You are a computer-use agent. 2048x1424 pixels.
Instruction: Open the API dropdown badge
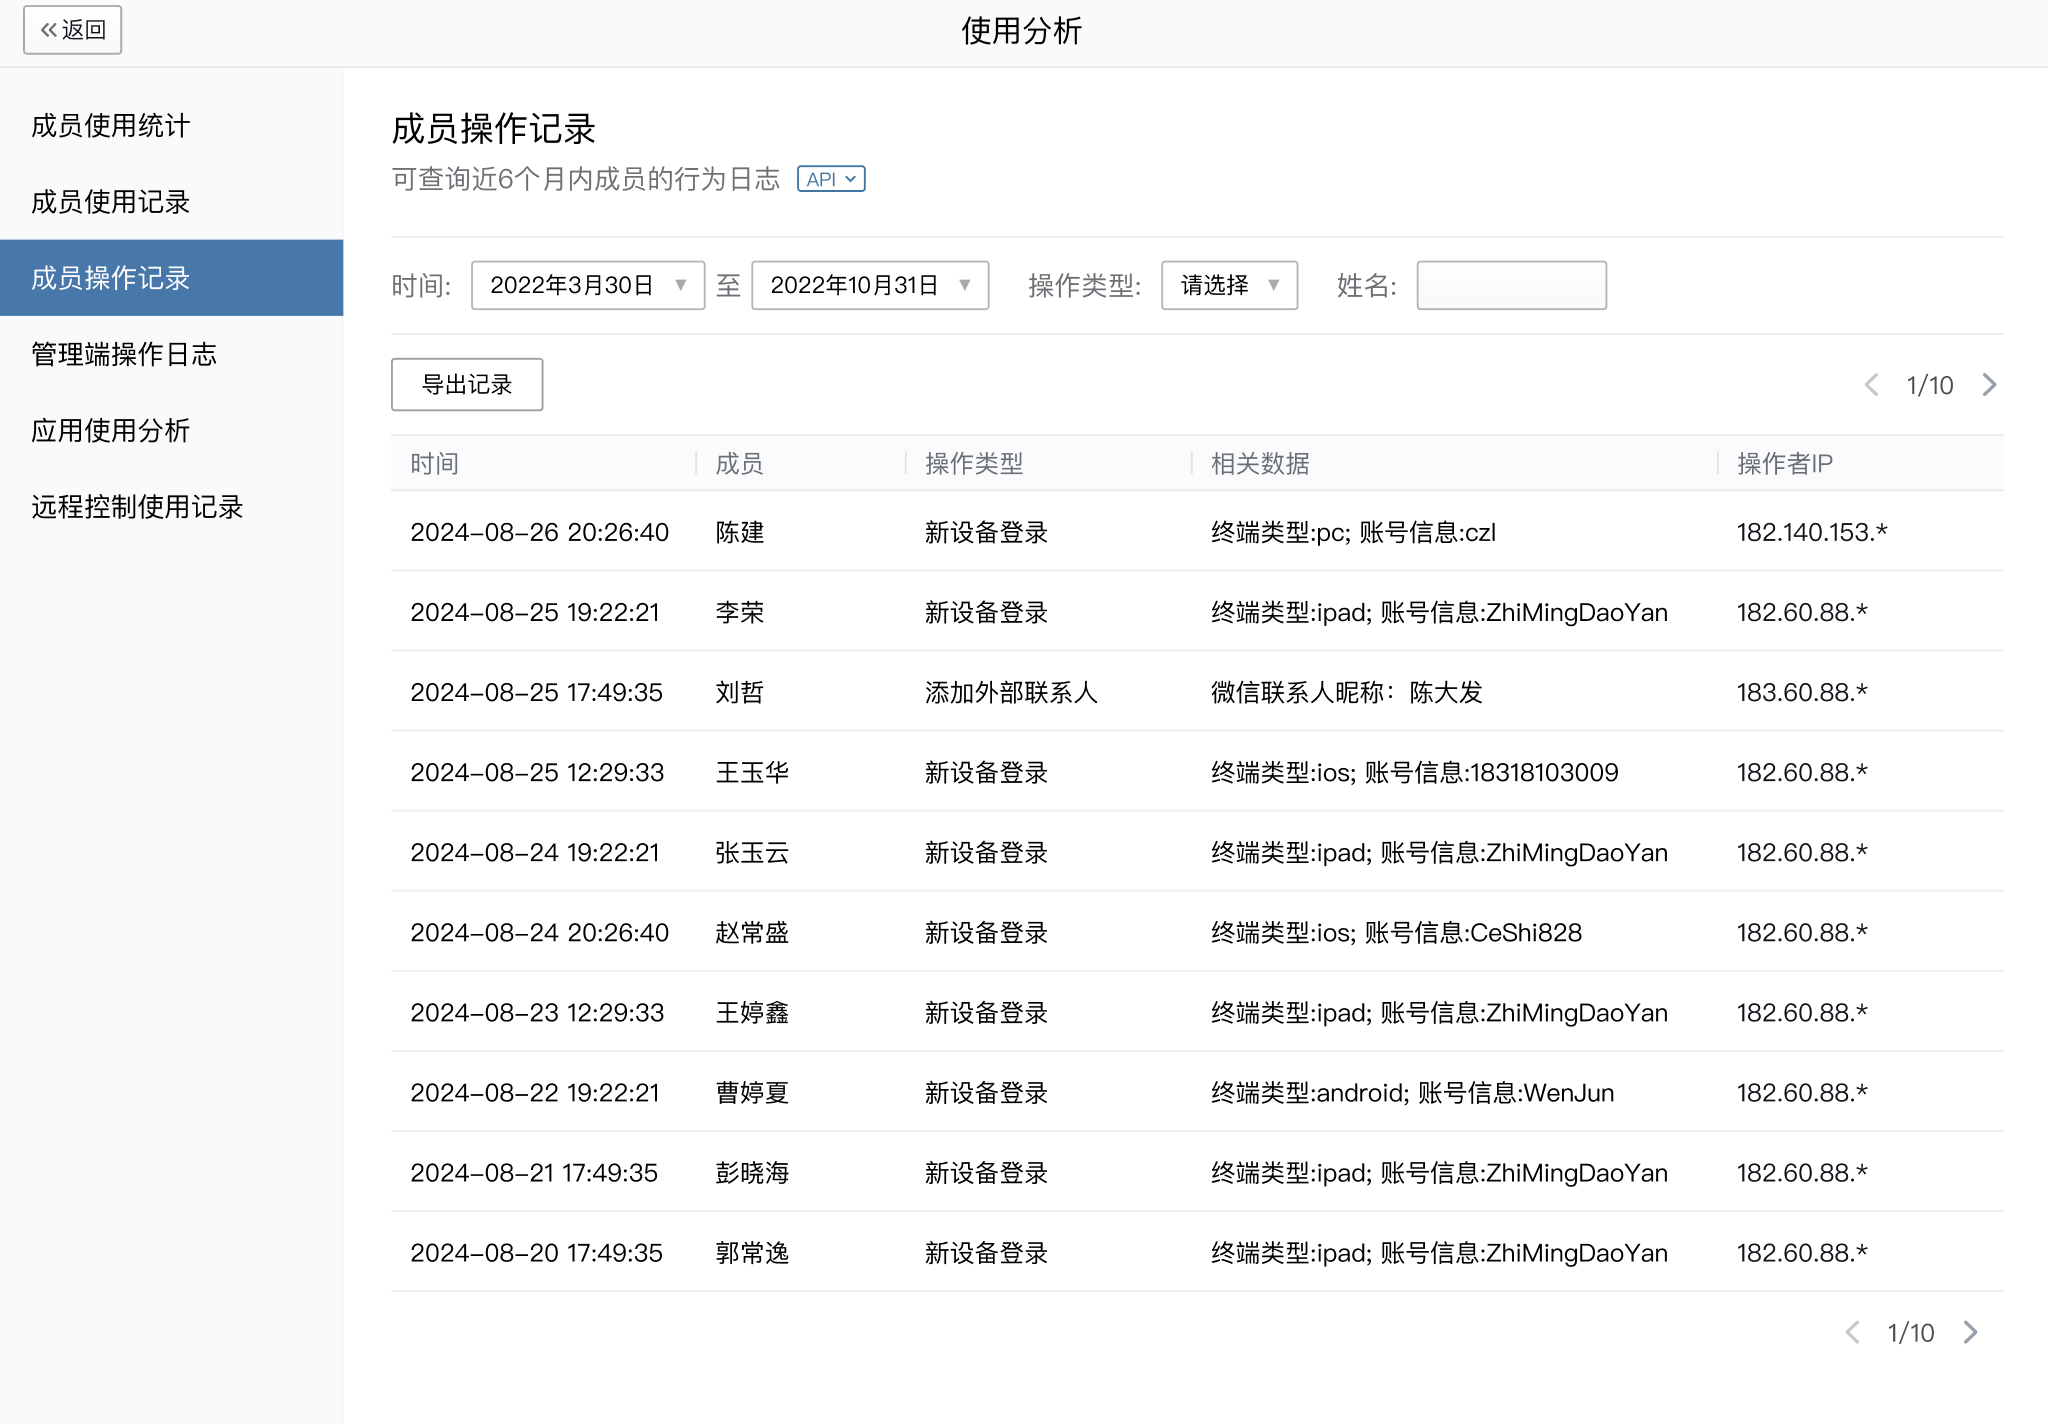pyautogui.click(x=830, y=179)
